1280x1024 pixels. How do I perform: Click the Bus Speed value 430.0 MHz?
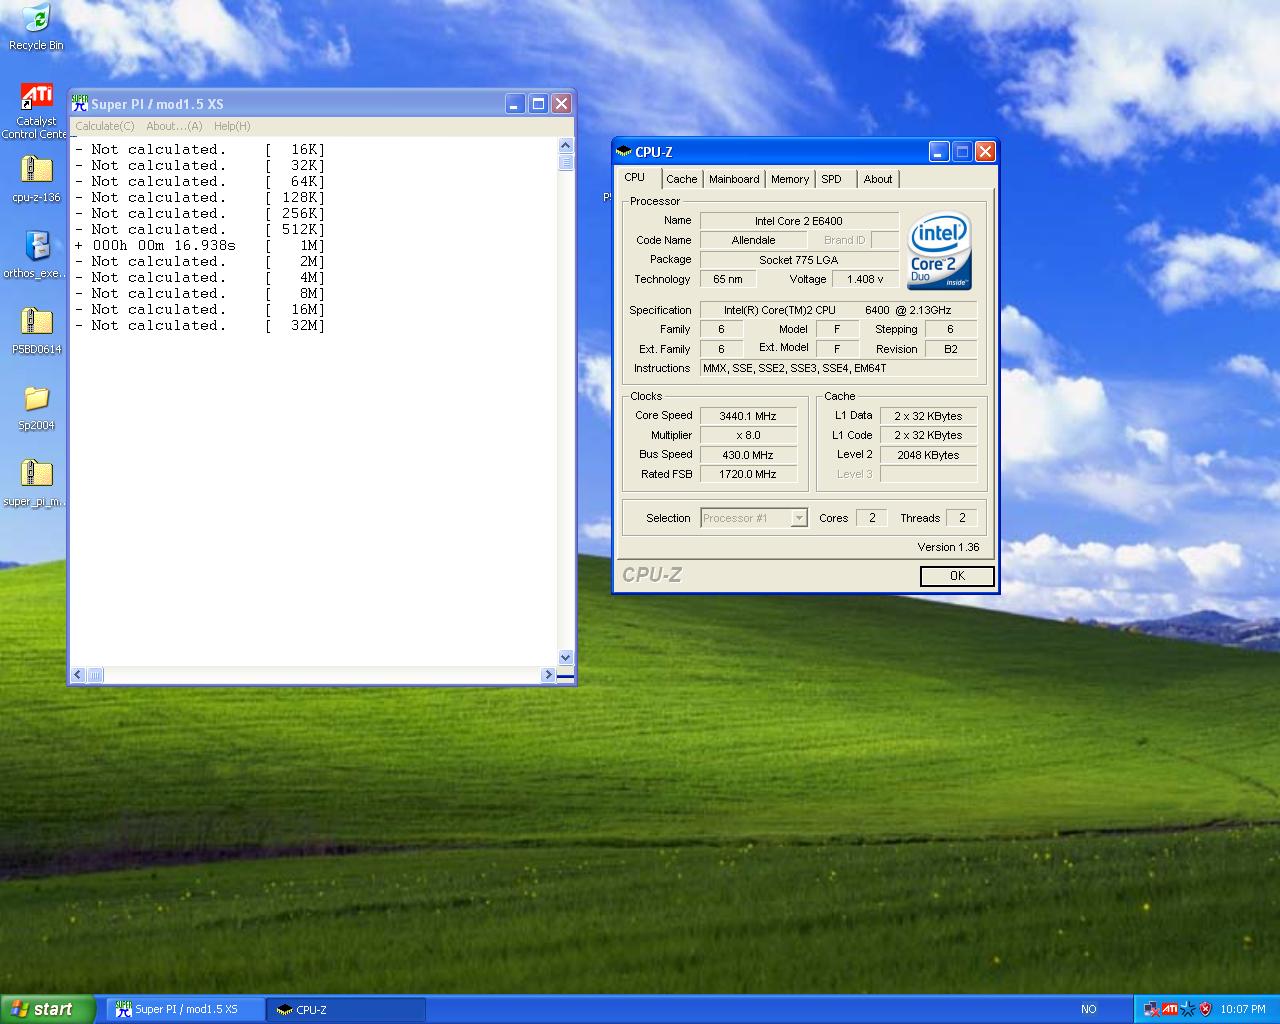pos(748,455)
